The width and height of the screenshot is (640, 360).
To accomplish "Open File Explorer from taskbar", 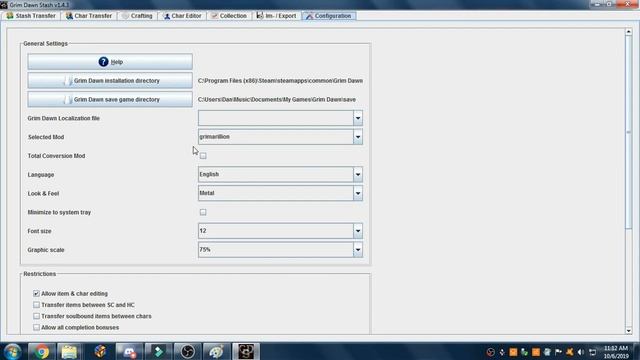I will pos(69,351).
